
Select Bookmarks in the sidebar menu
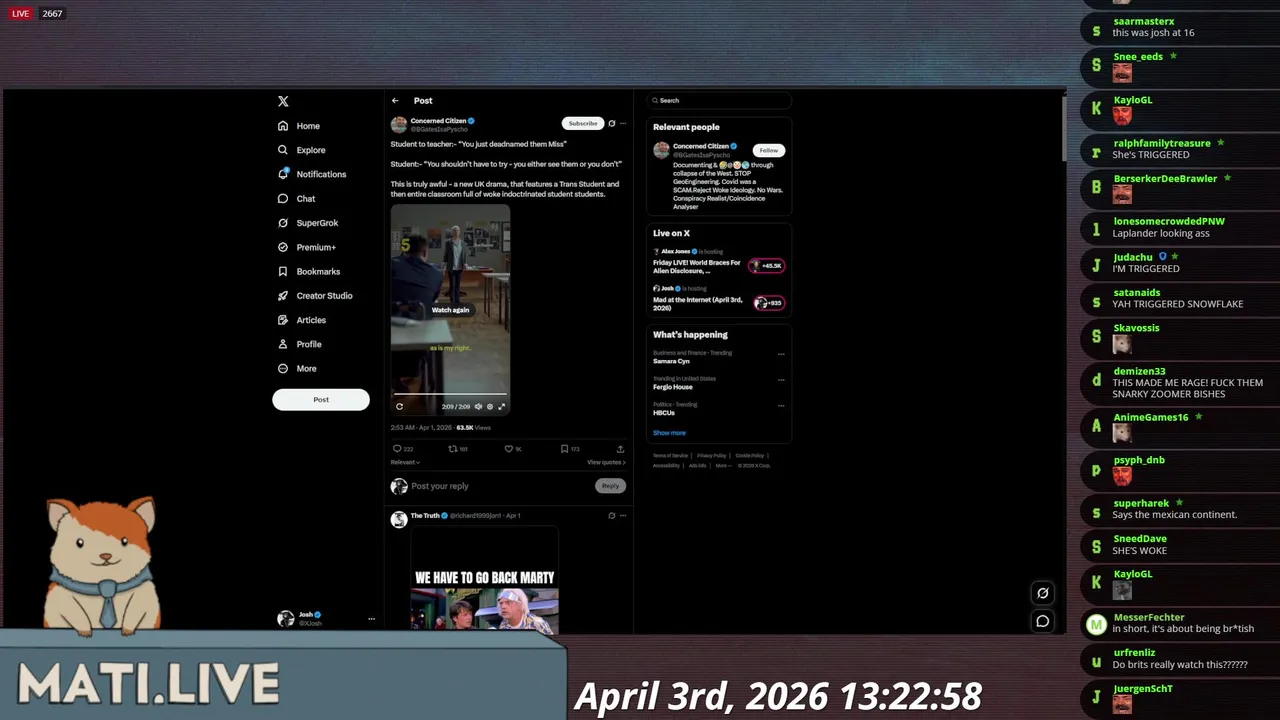click(318, 272)
